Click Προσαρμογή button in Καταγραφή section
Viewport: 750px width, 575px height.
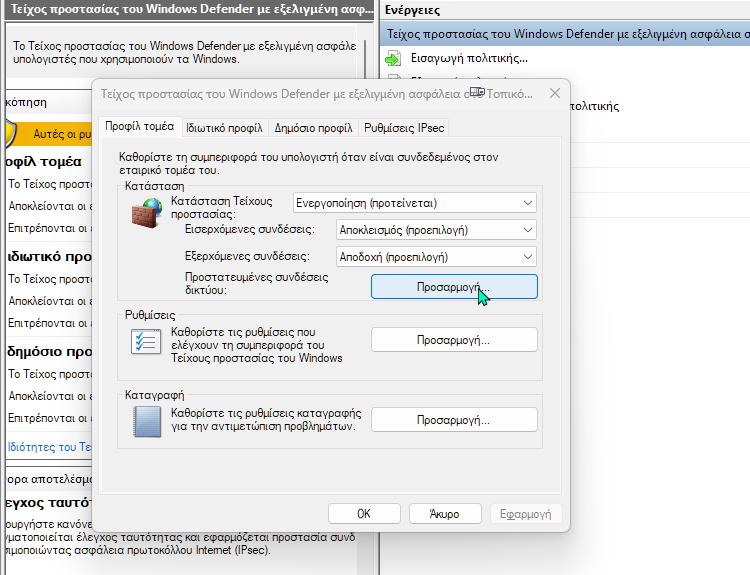454,420
